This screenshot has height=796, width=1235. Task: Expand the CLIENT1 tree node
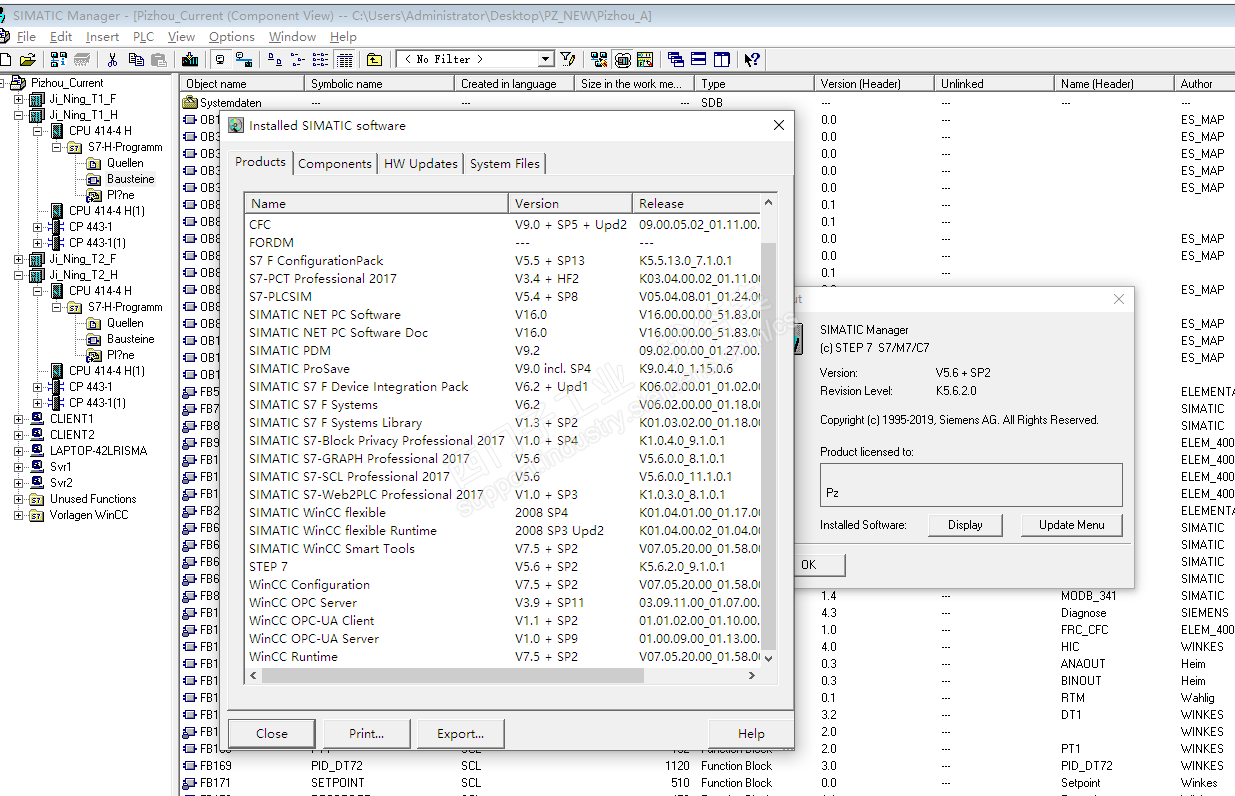tap(18, 419)
